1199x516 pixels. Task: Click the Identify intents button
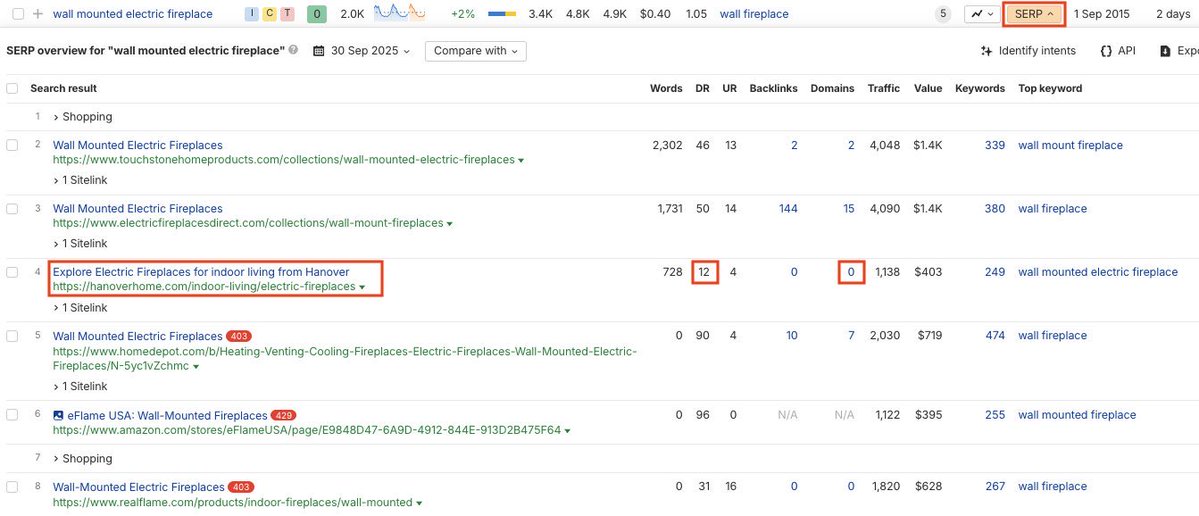[1028, 50]
